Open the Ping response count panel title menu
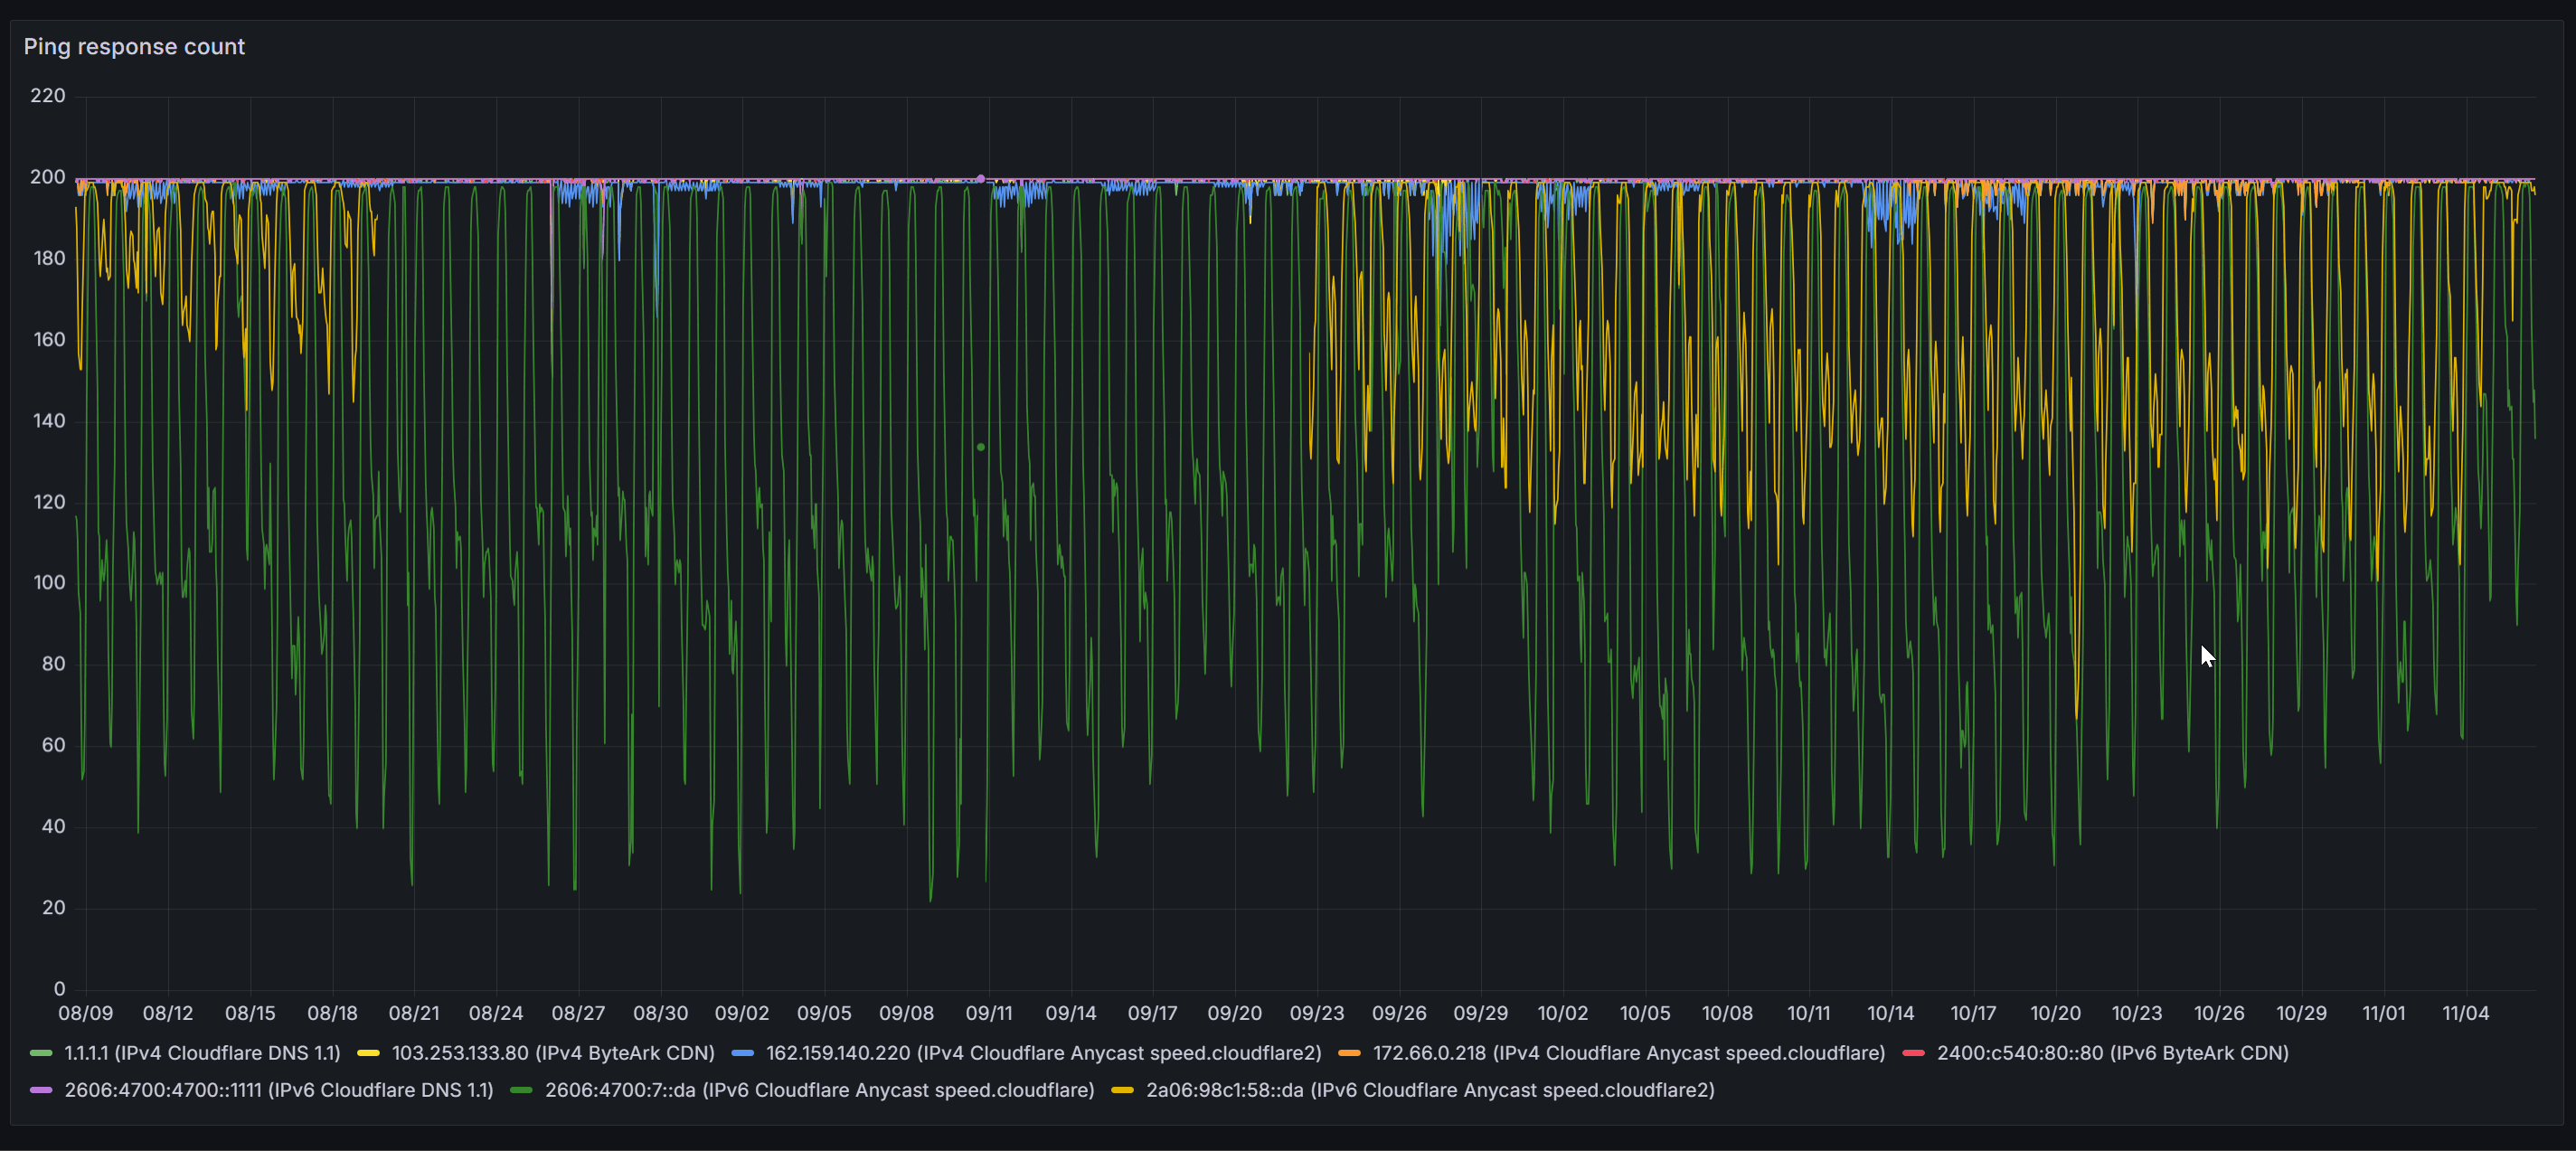Image resolution: width=2576 pixels, height=1151 pixels. [x=134, y=47]
